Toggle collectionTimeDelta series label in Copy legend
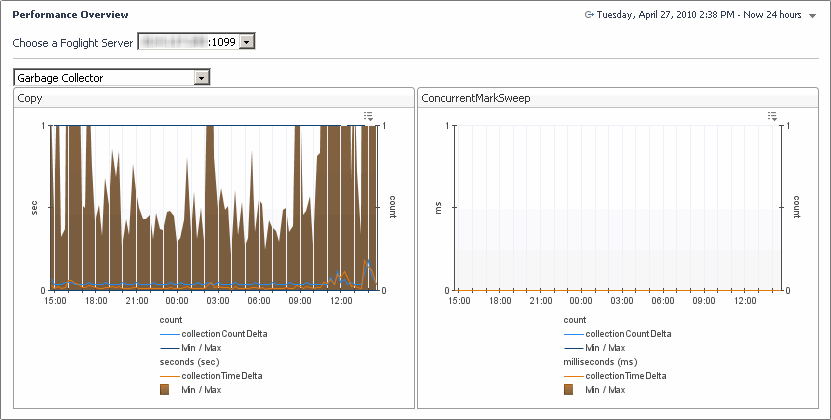Viewport: 831px width, 420px height. coord(223,375)
